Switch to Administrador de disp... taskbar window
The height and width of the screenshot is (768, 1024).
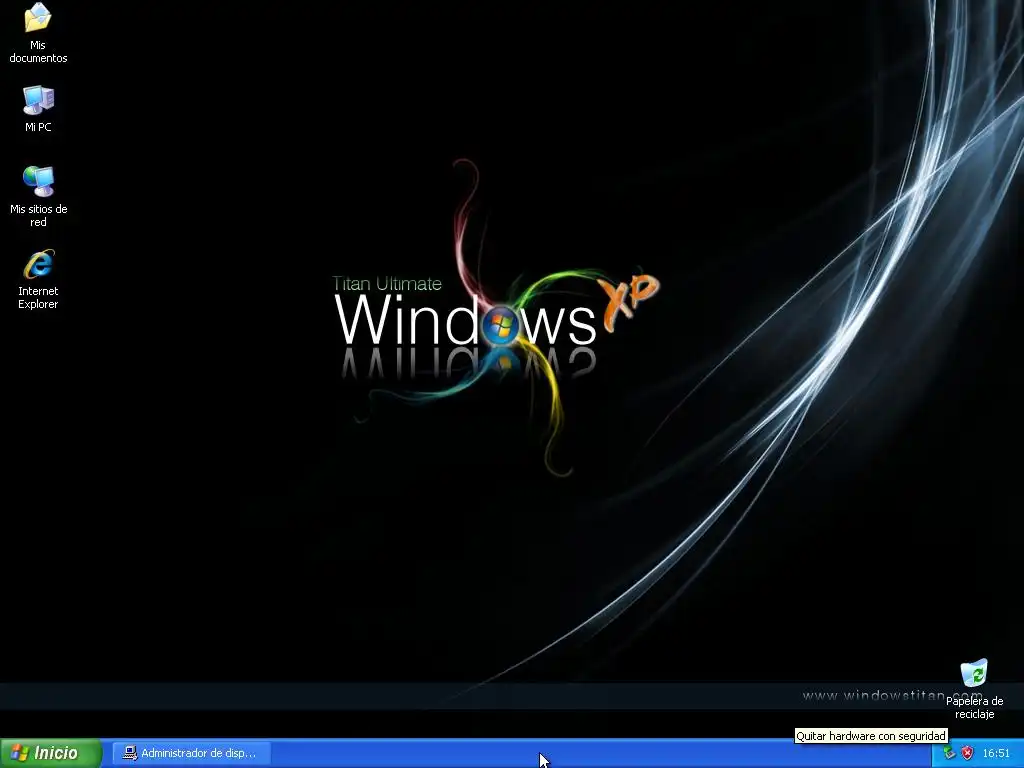click(x=191, y=753)
